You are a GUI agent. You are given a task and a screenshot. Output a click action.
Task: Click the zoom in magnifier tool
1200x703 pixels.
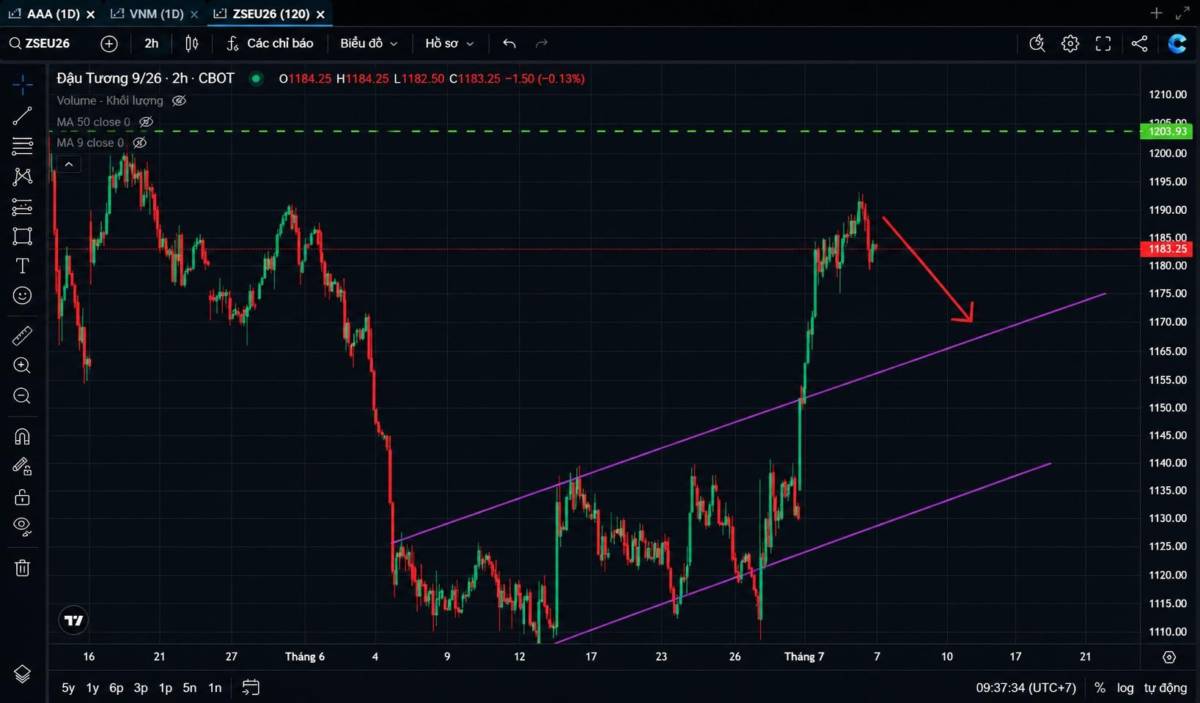(x=22, y=366)
